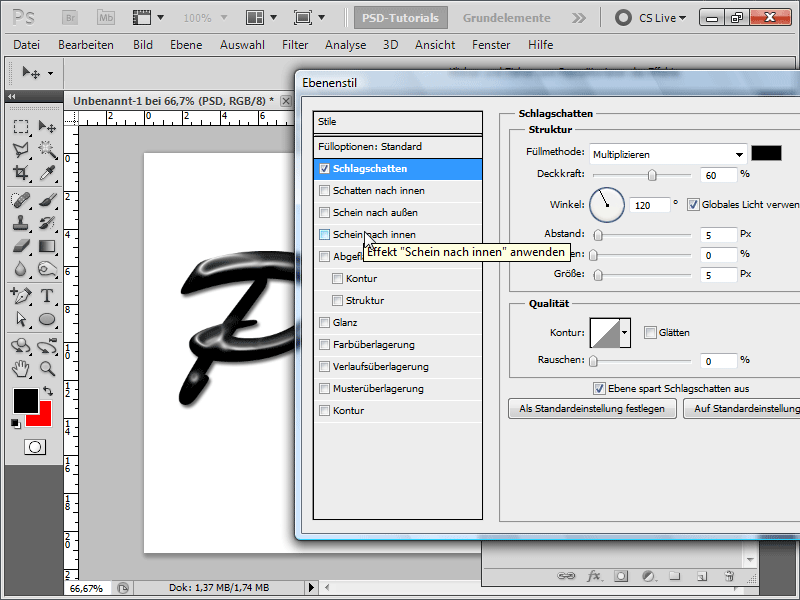This screenshot has height=600, width=800.
Task: Open the Ebene menu
Action: pyautogui.click(x=186, y=45)
